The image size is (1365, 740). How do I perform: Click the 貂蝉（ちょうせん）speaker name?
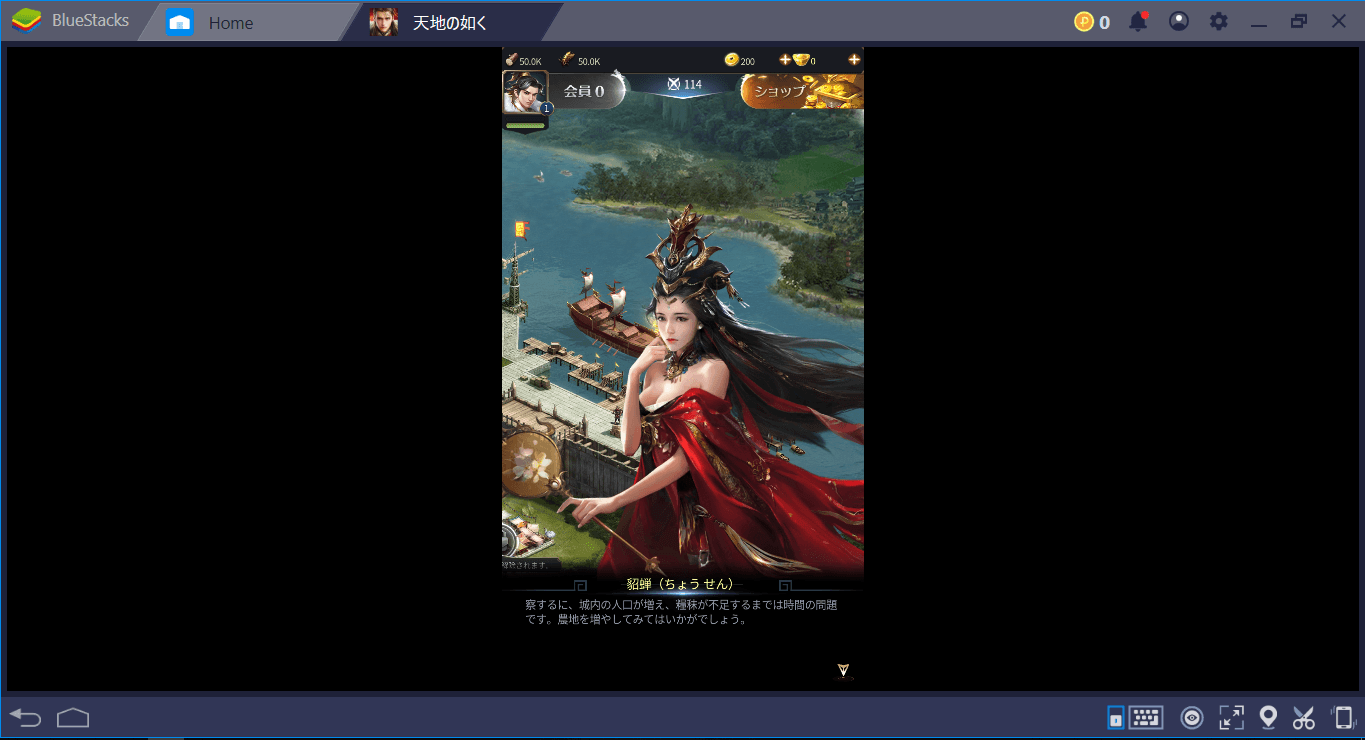pyautogui.click(x=680, y=583)
